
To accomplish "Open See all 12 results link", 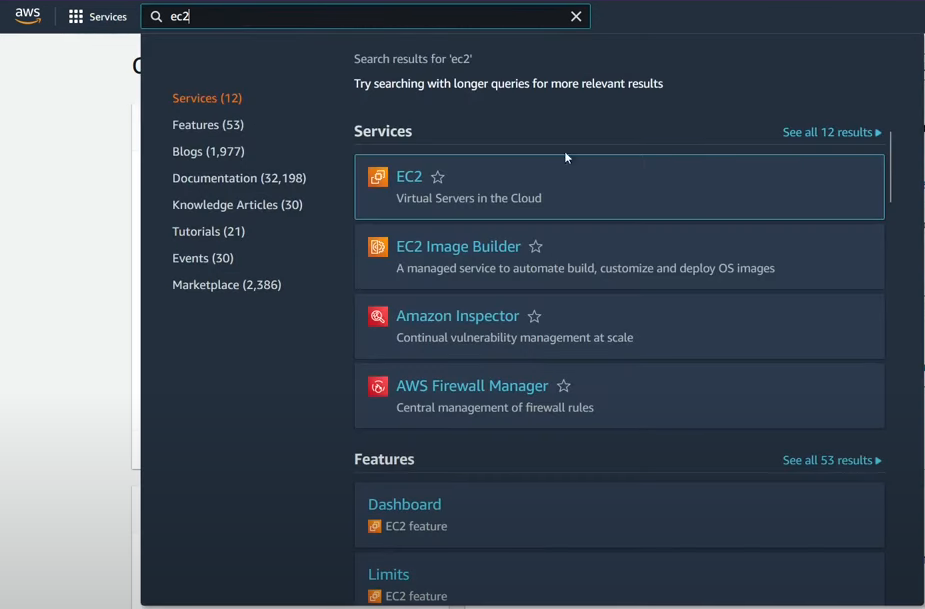I will coord(832,132).
